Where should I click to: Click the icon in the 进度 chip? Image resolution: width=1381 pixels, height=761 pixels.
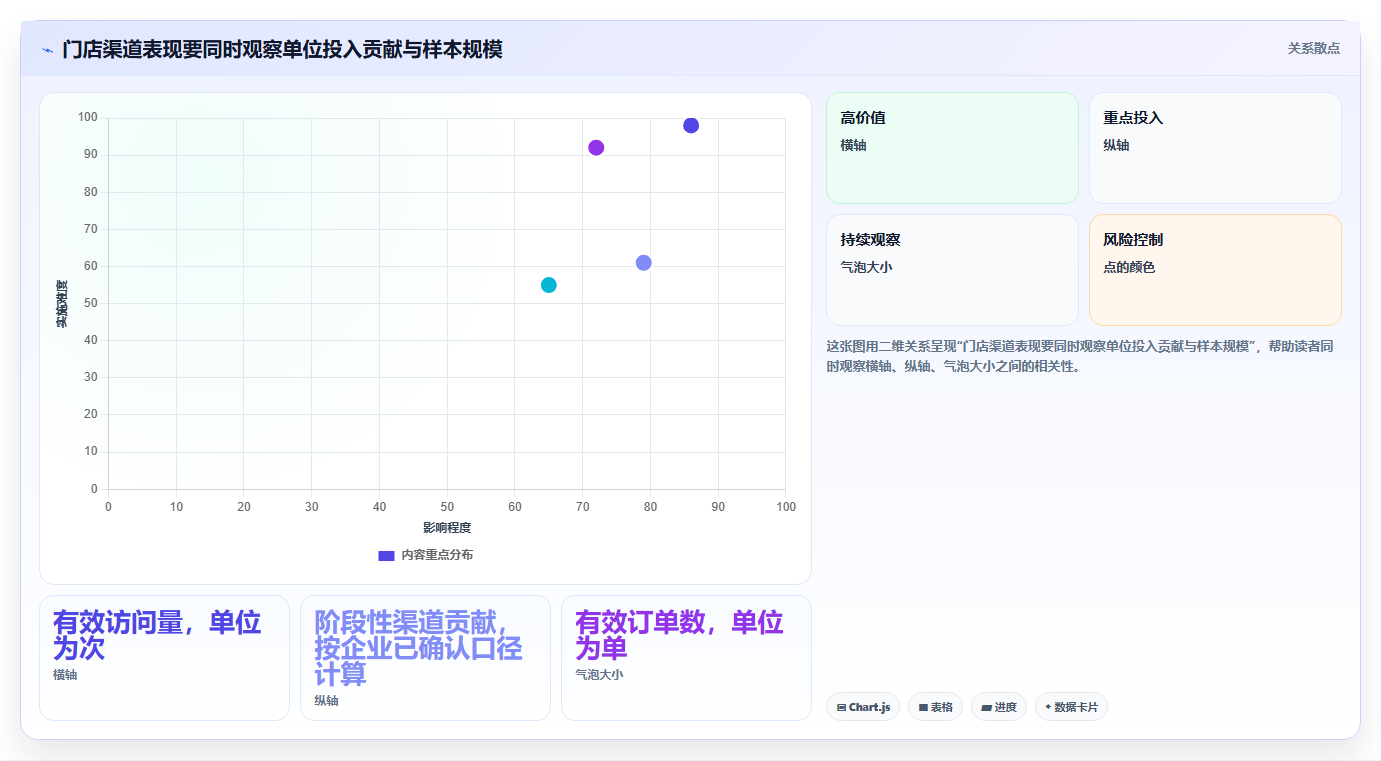pyautogui.click(x=986, y=708)
